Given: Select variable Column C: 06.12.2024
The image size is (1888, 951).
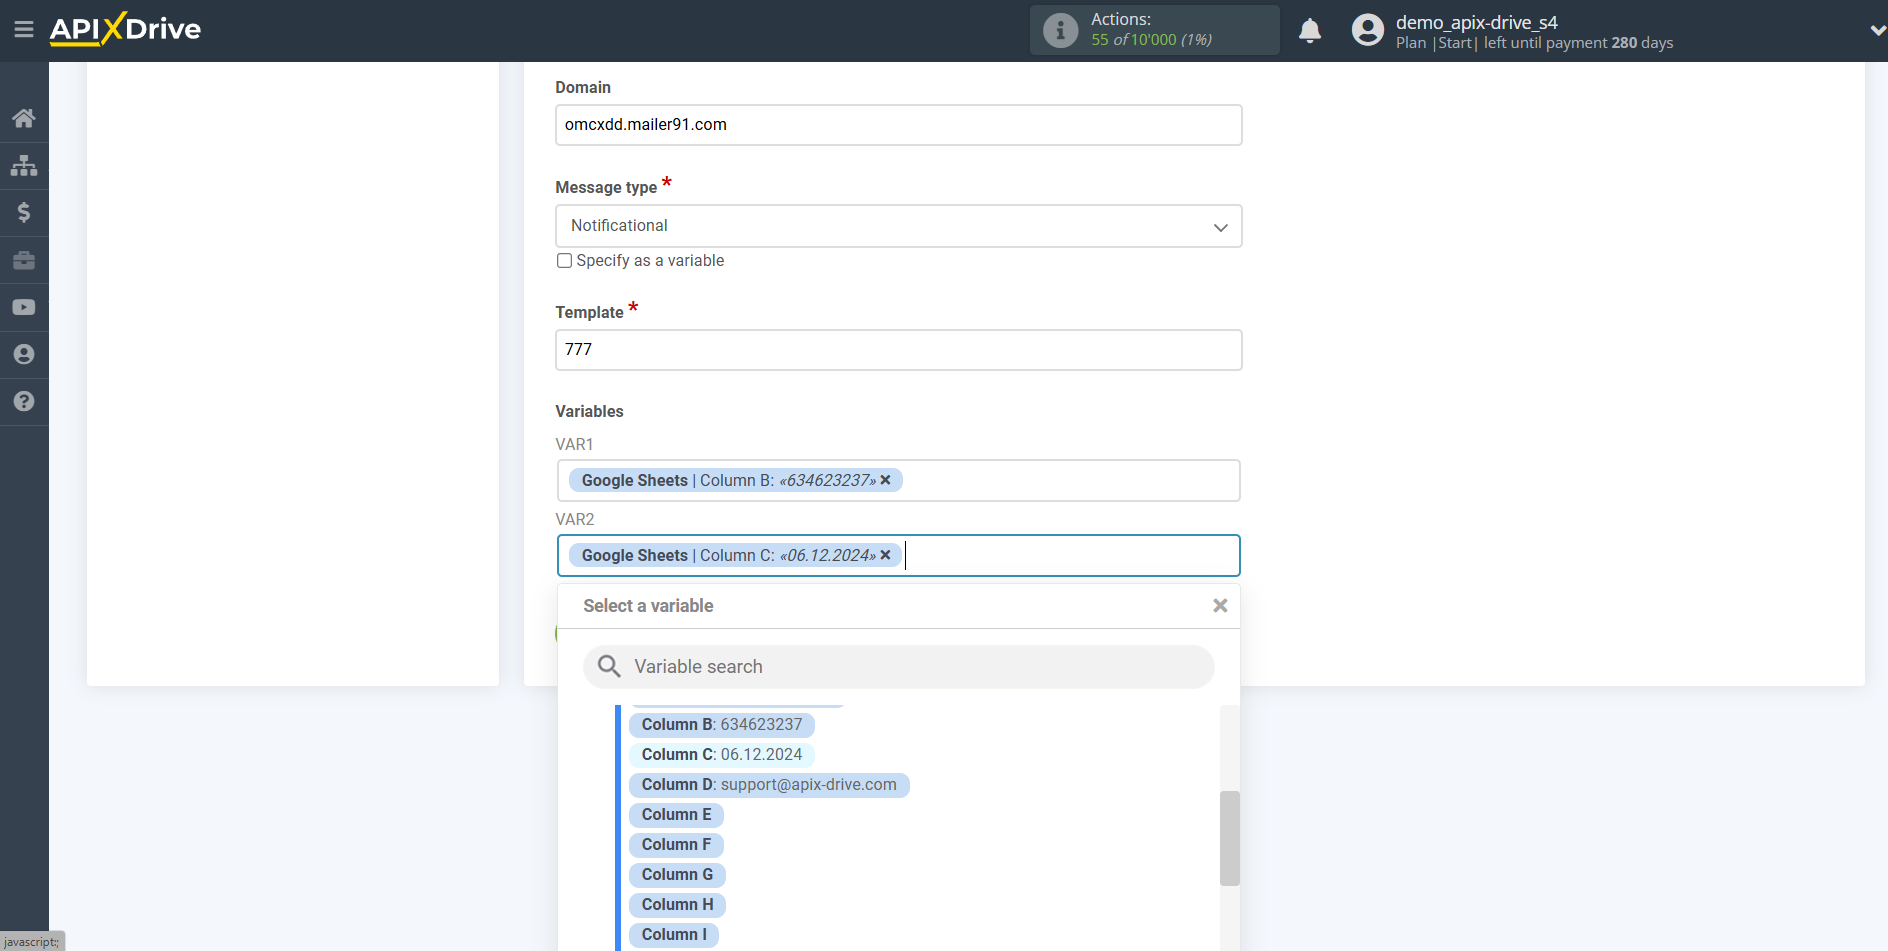Looking at the screenshot, I should point(722,755).
